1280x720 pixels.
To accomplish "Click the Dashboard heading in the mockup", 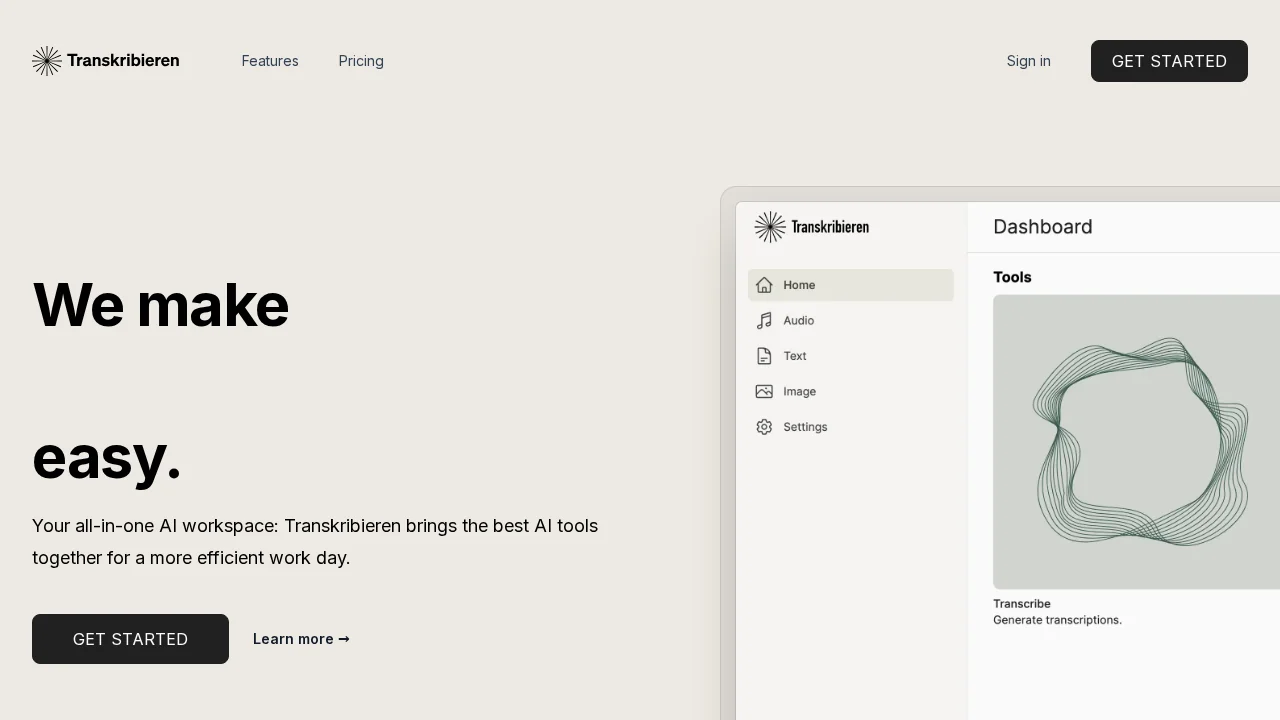I will tap(1043, 227).
